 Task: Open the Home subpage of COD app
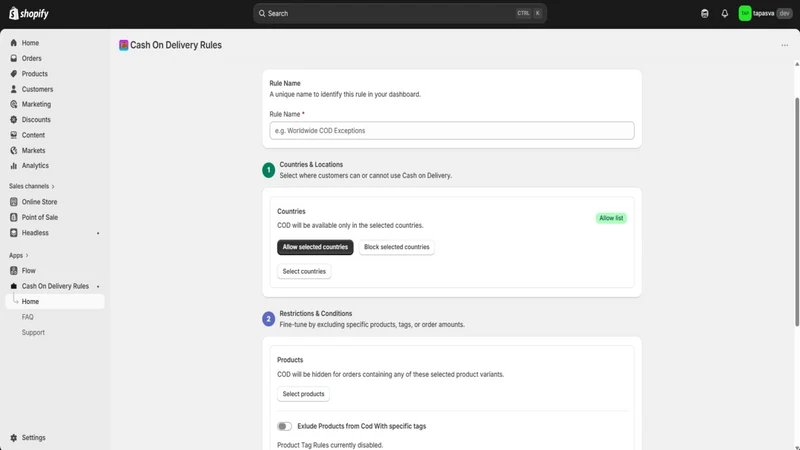55,302
